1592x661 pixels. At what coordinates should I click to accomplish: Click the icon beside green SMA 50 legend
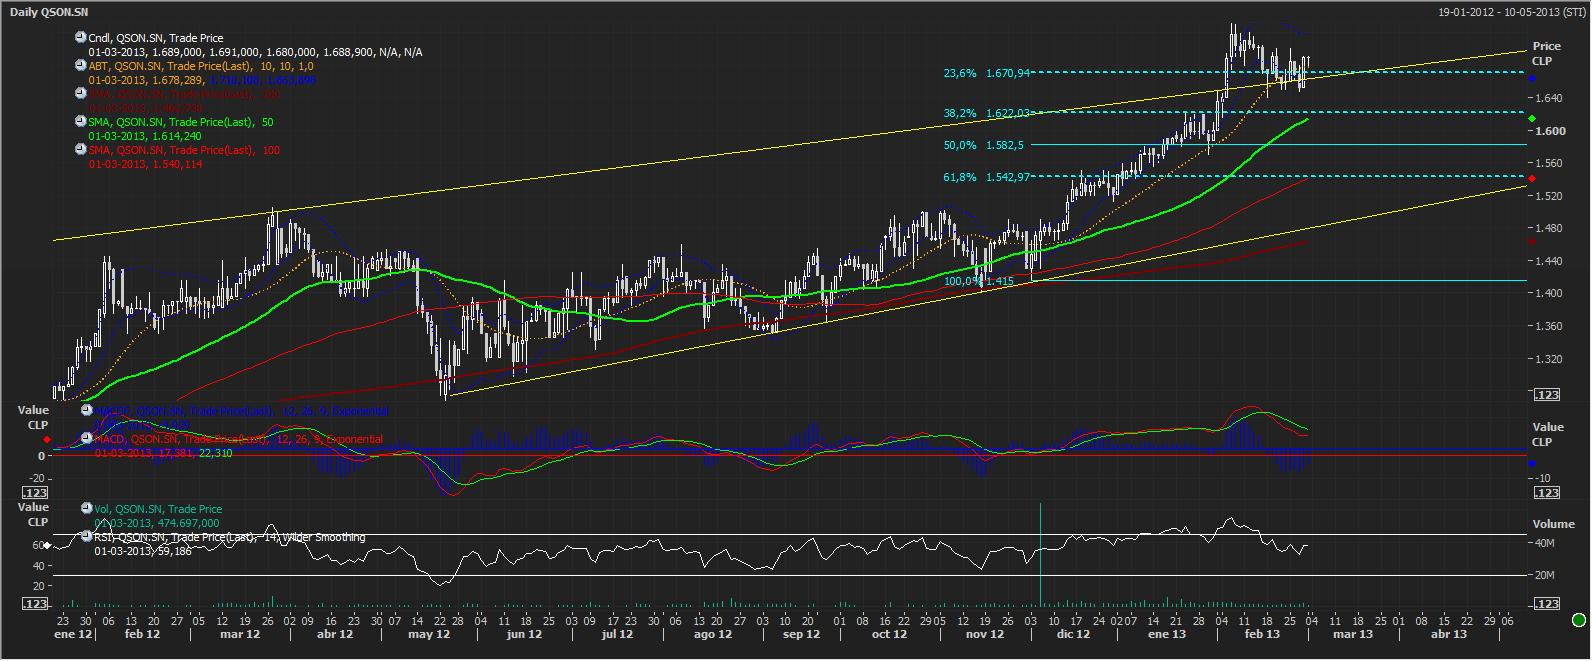coord(81,121)
